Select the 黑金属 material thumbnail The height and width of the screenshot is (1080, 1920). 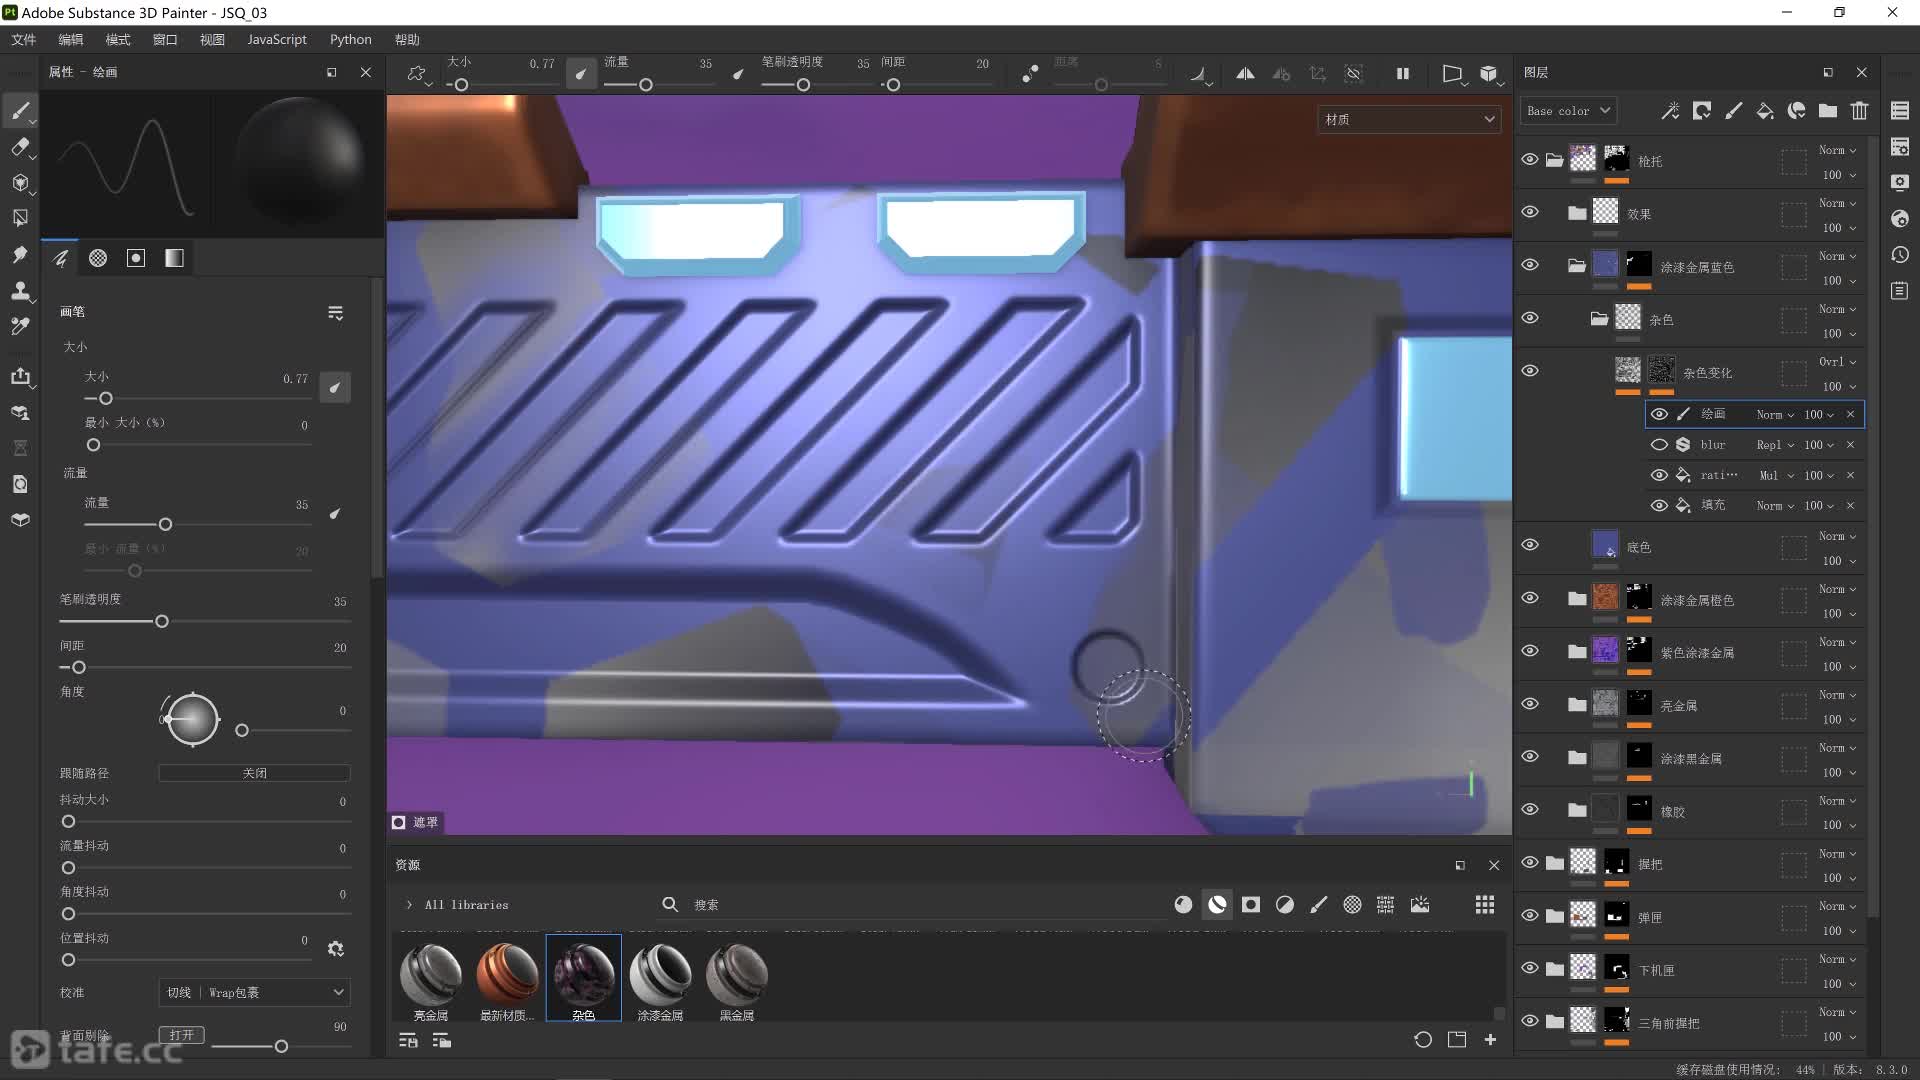737,978
